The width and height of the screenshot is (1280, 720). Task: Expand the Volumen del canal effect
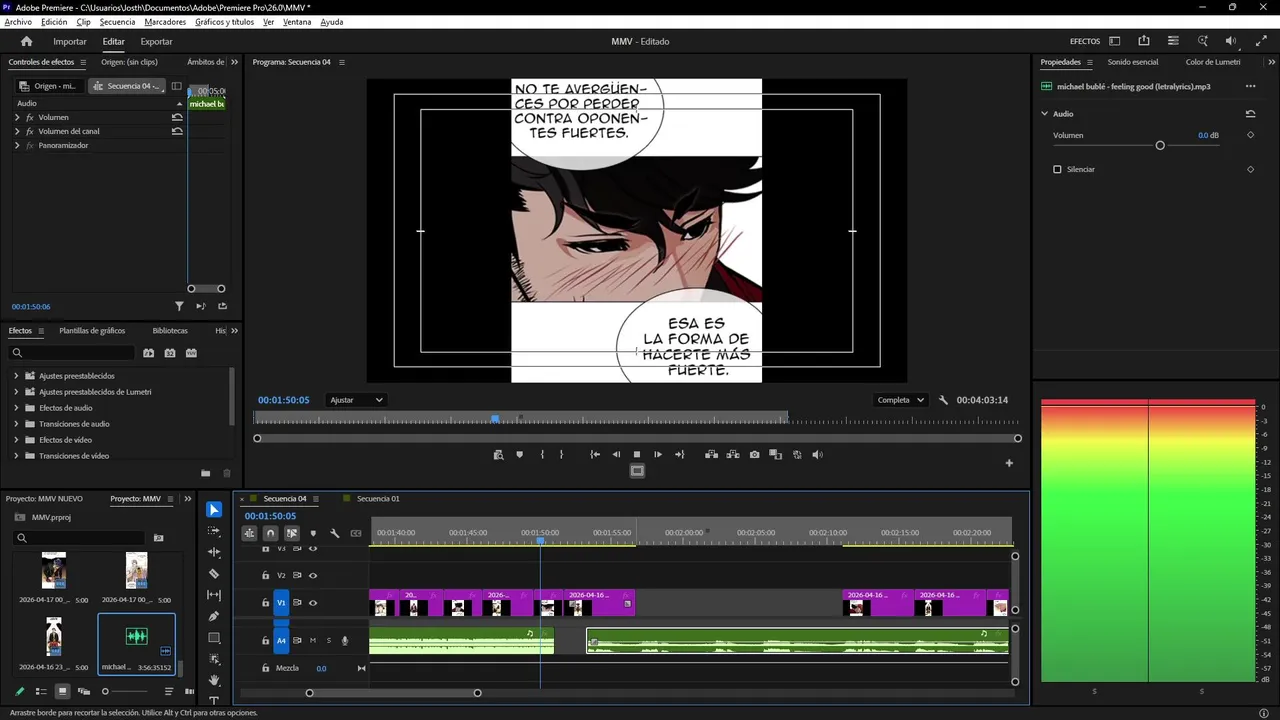(17, 131)
